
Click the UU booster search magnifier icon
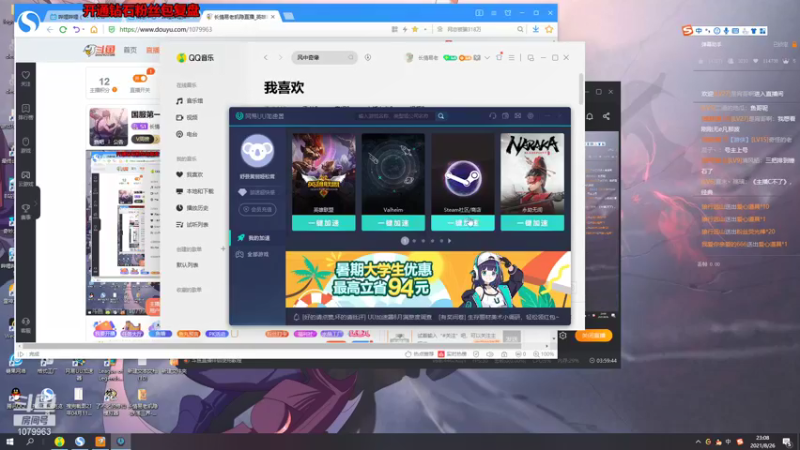(441, 116)
